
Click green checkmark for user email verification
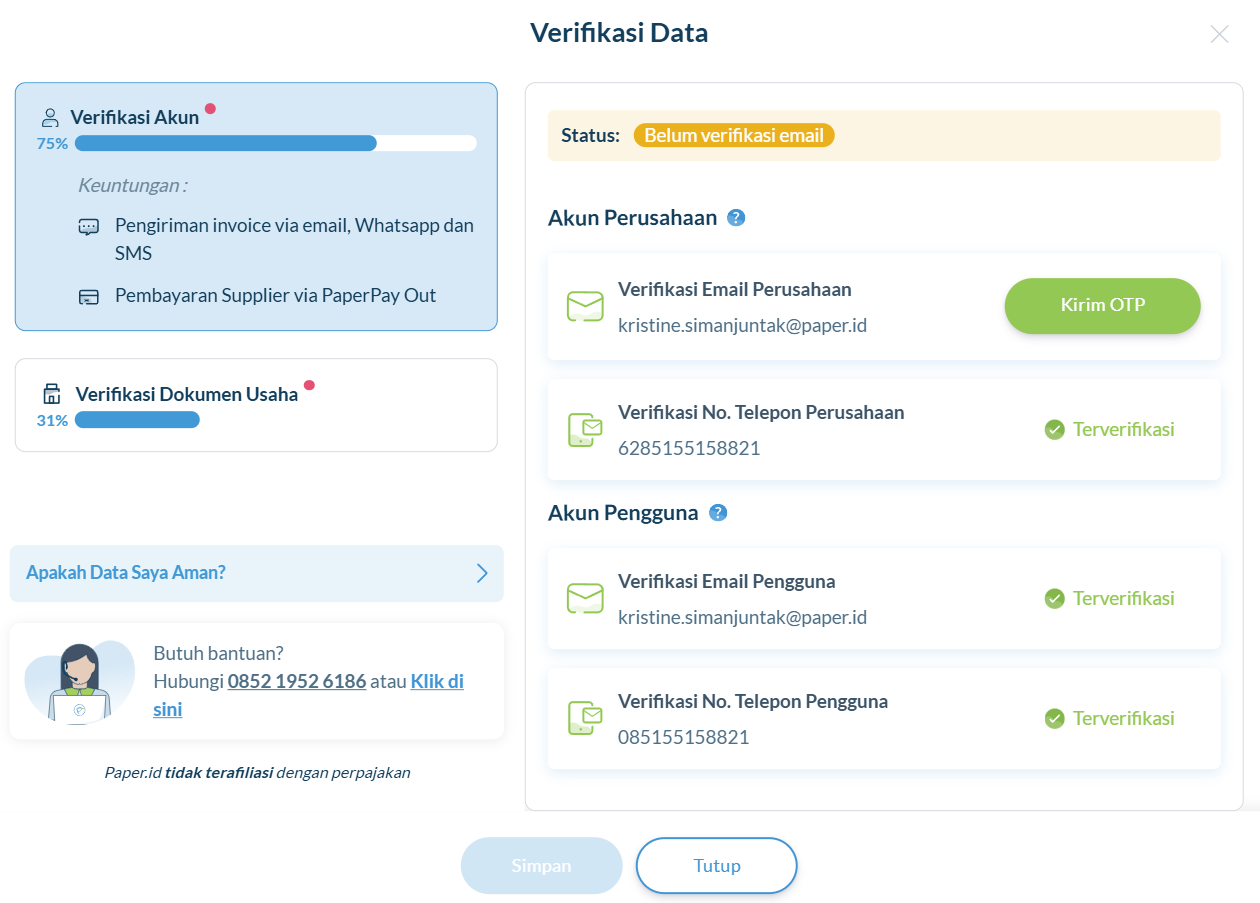[1054, 599]
